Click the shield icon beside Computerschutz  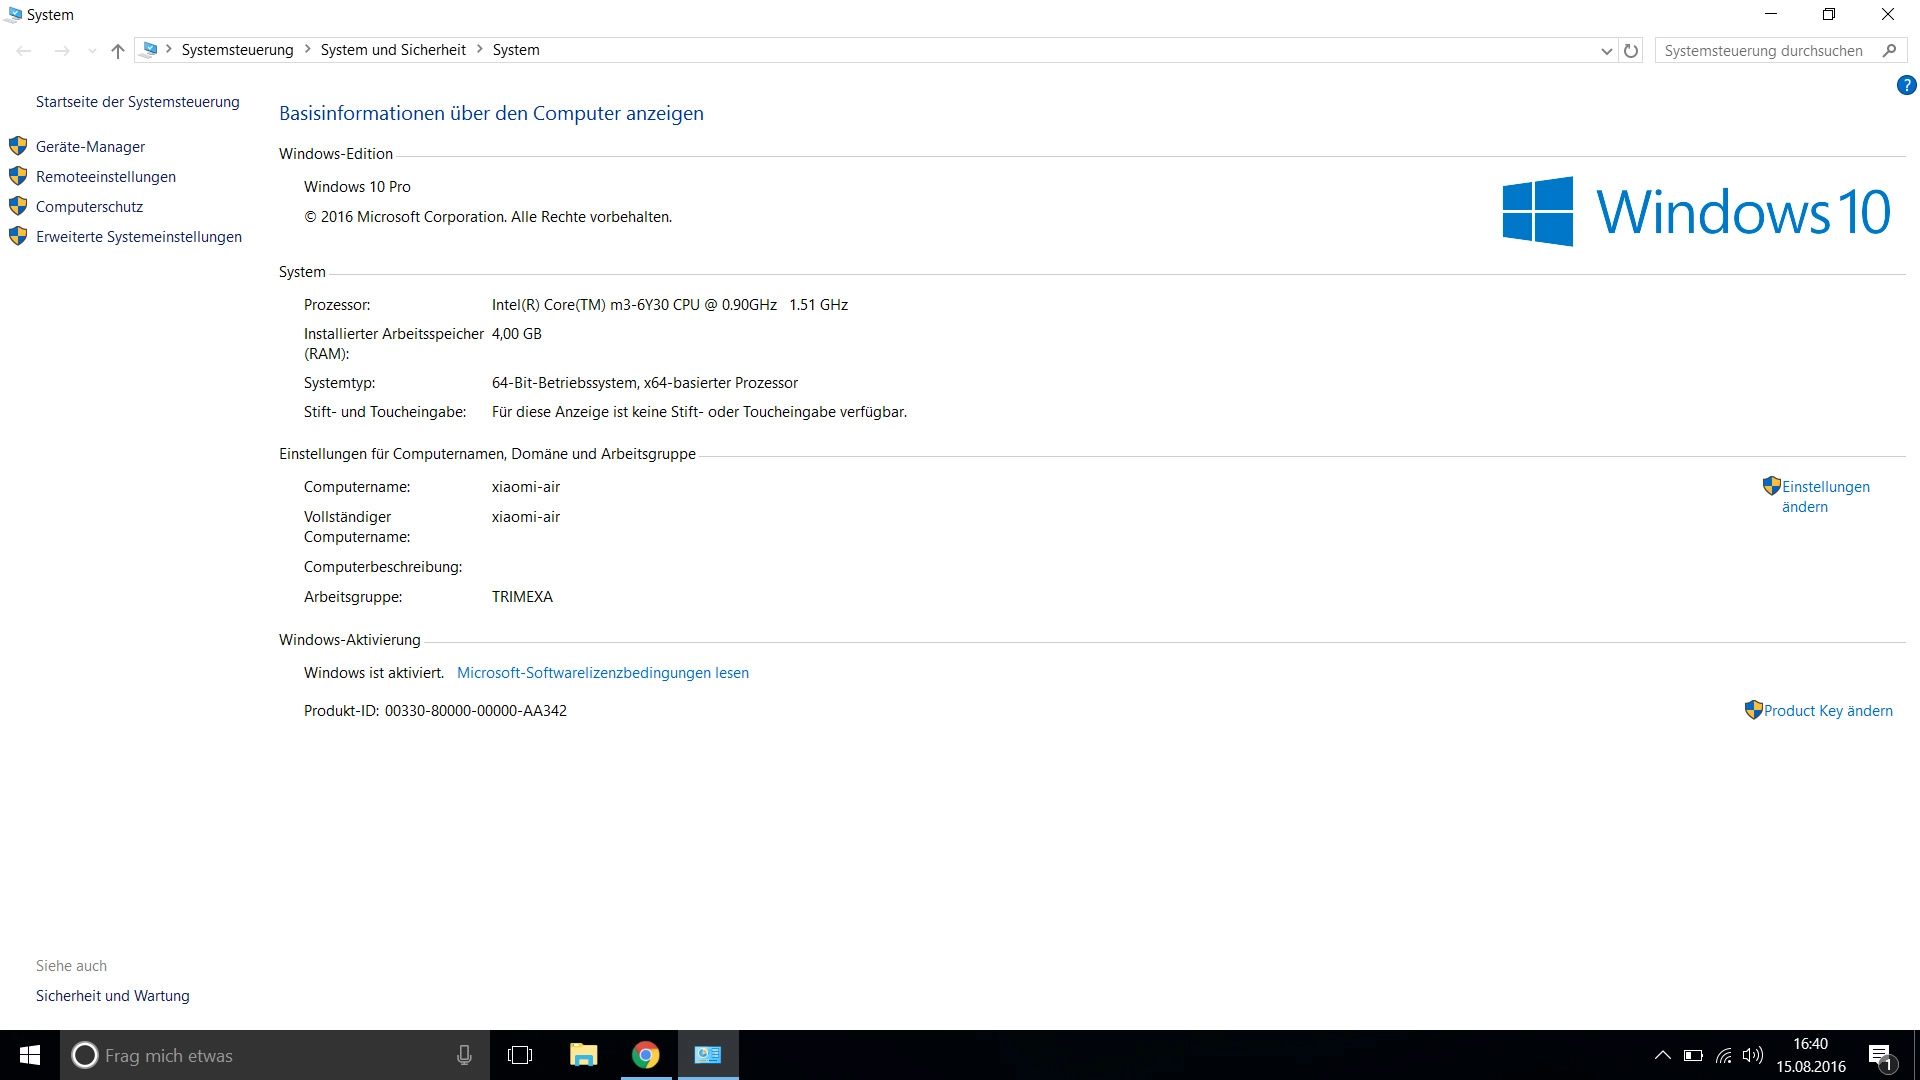click(18, 206)
